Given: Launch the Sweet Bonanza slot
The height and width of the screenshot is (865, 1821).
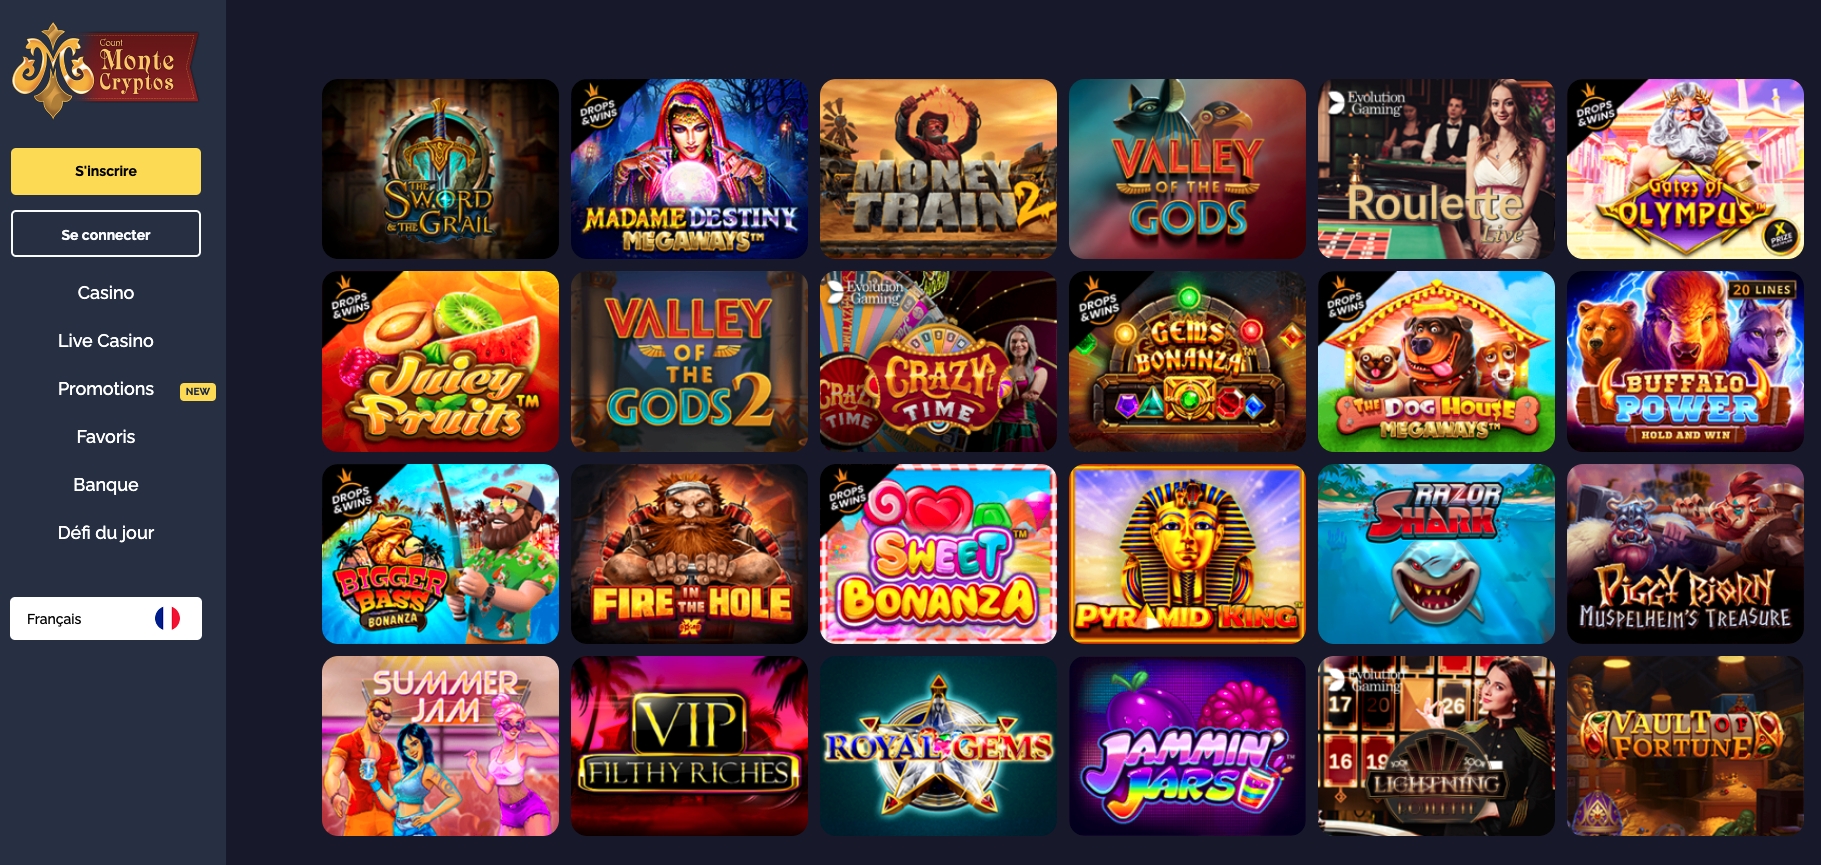Looking at the screenshot, I should click(938, 553).
